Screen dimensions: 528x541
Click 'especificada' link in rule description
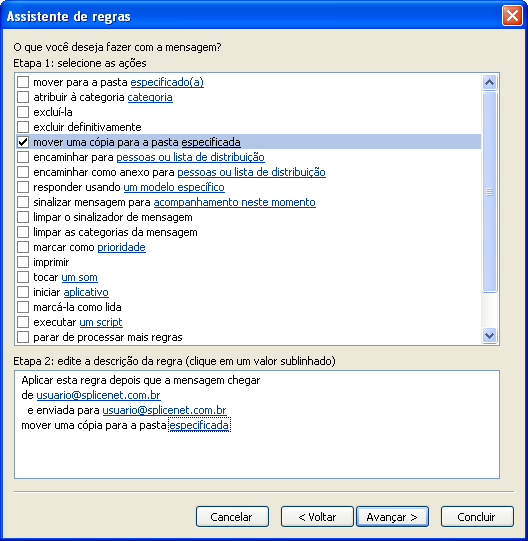[x=199, y=425]
